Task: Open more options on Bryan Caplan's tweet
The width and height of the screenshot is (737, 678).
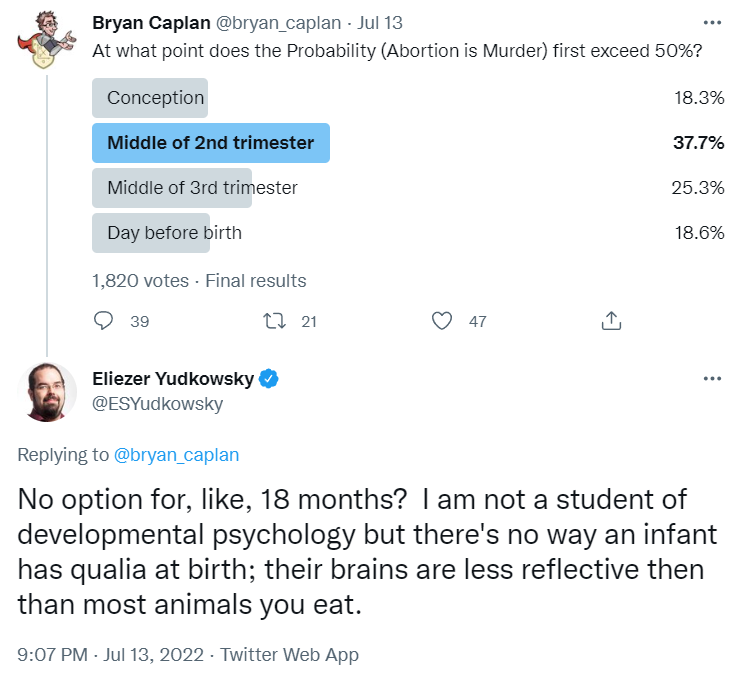Action: point(712,22)
